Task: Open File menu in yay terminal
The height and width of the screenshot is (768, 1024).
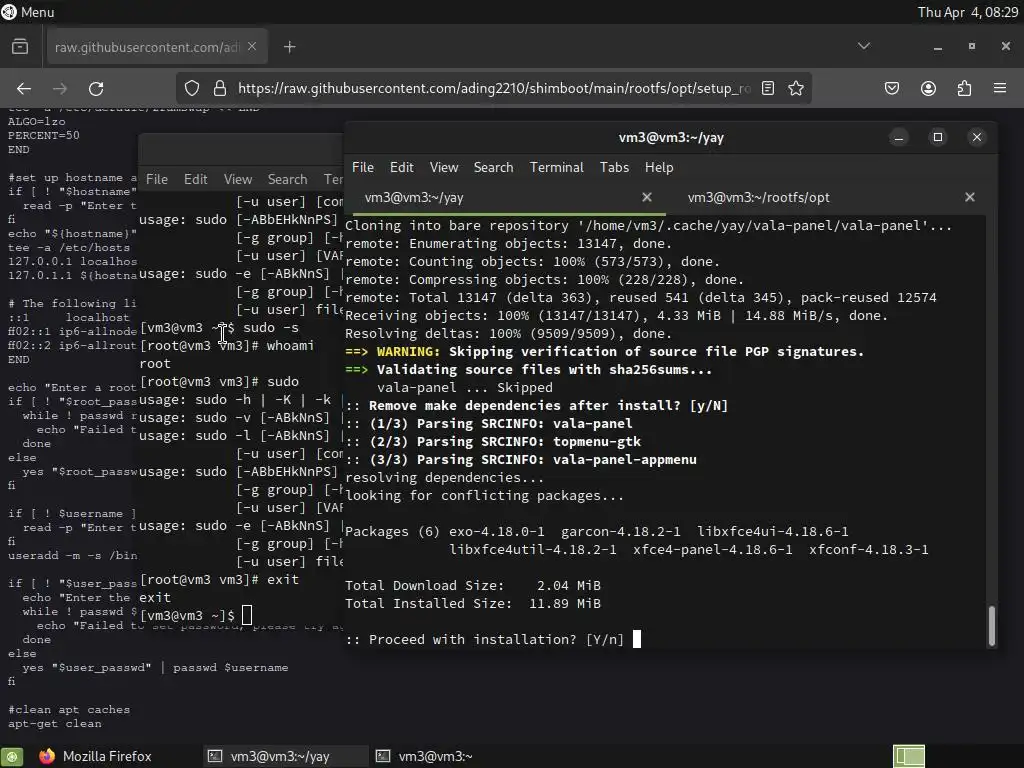Action: [x=362, y=167]
